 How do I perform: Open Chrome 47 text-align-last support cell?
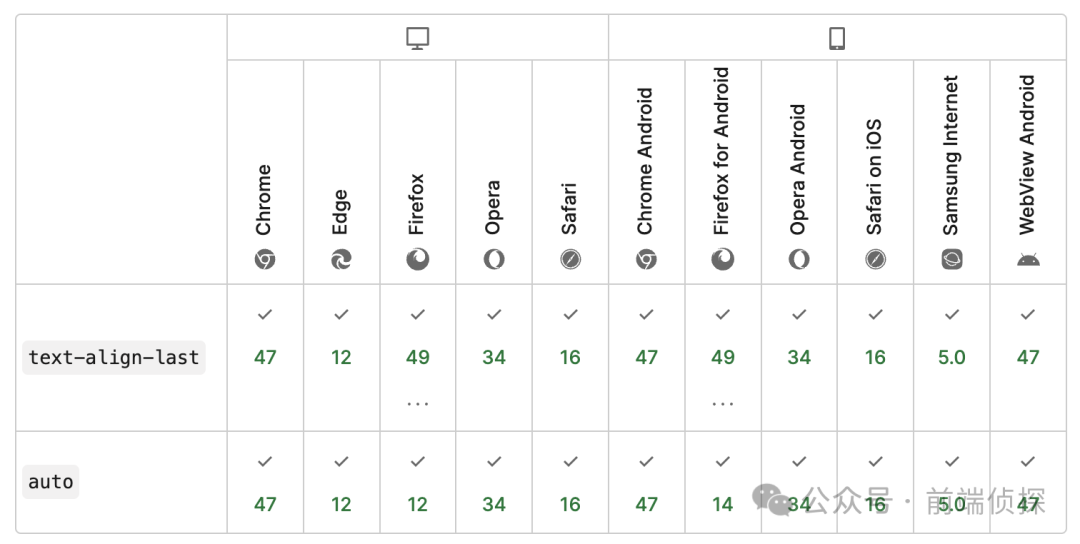[265, 357]
